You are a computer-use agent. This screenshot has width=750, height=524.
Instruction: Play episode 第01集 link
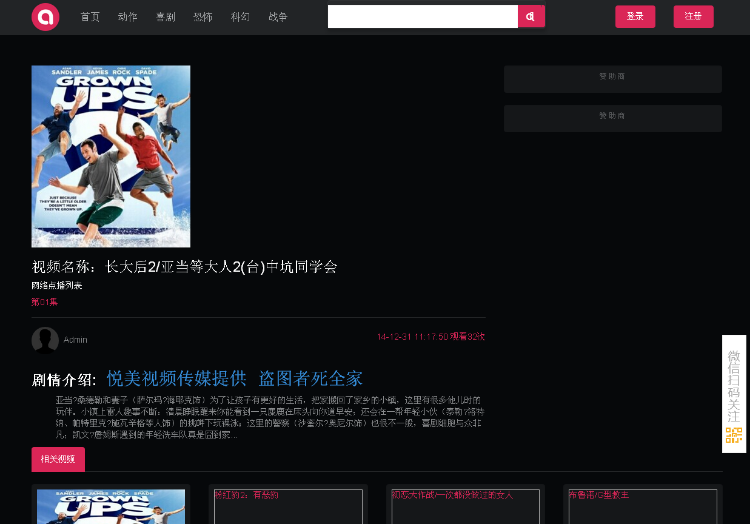pyautogui.click(x=44, y=302)
